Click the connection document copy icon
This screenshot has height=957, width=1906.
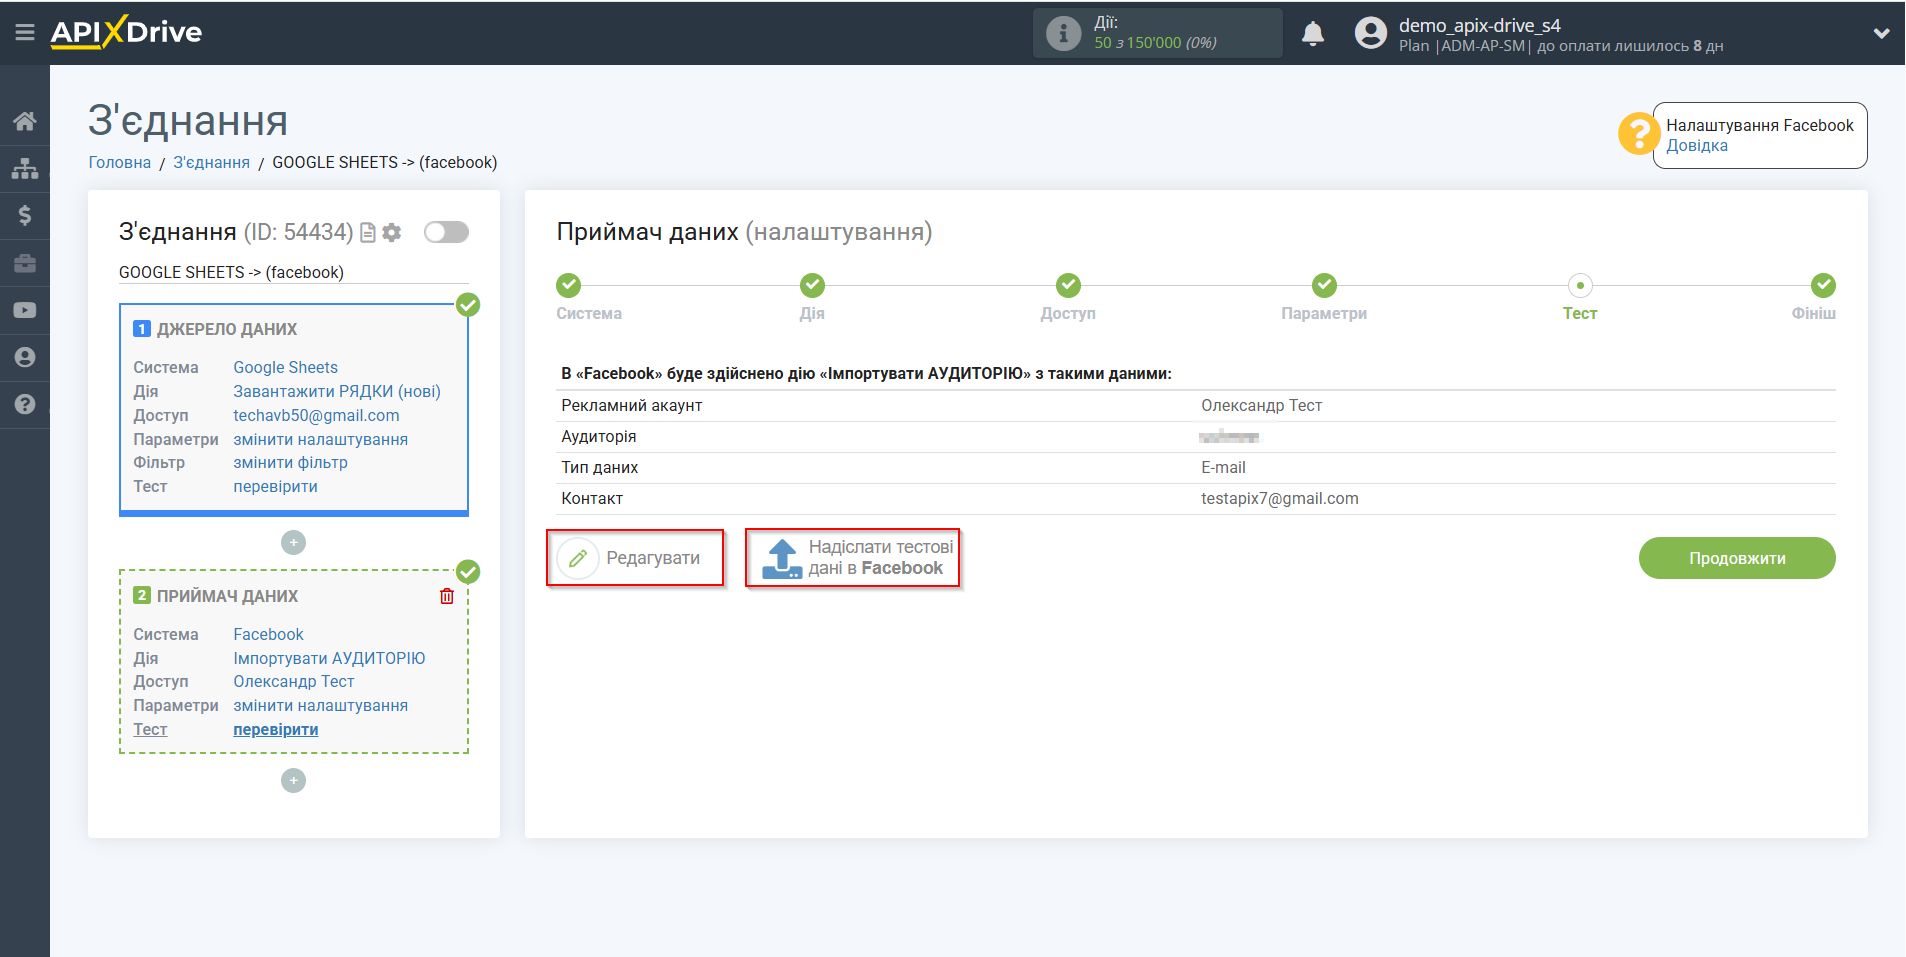(x=368, y=232)
